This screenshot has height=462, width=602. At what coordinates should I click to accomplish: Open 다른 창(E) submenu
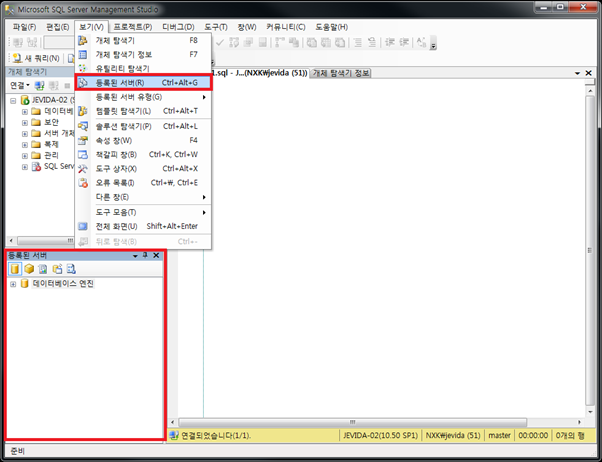pos(143,197)
